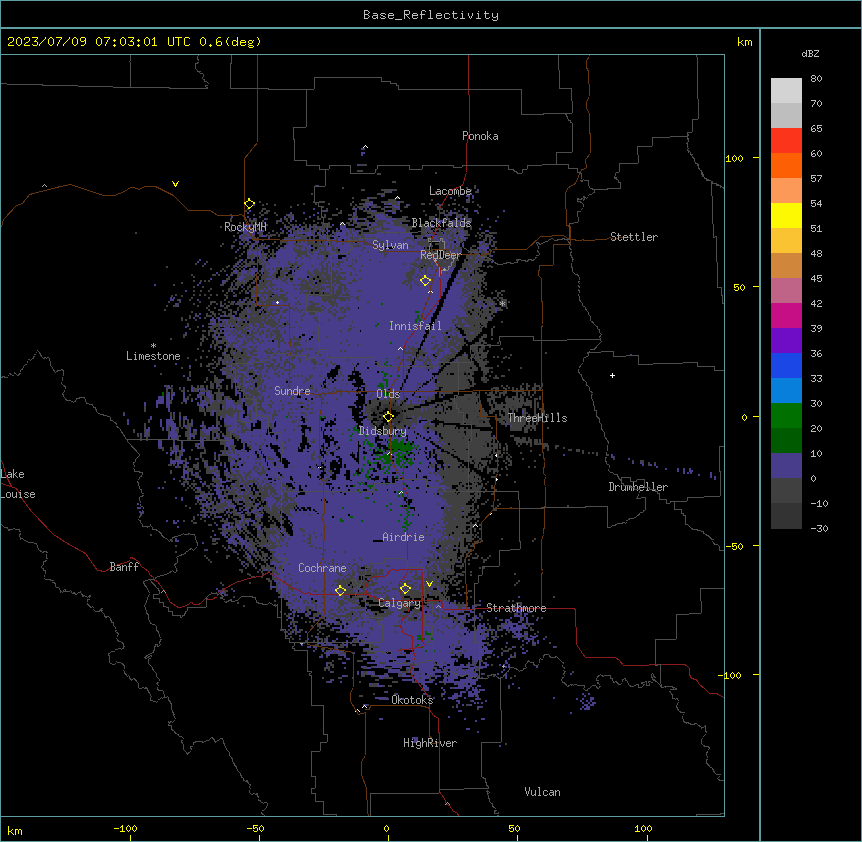Image resolution: width=862 pixels, height=842 pixels.
Task: Click the yellow diamond marker near RockyMH
Action: point(249,204)
